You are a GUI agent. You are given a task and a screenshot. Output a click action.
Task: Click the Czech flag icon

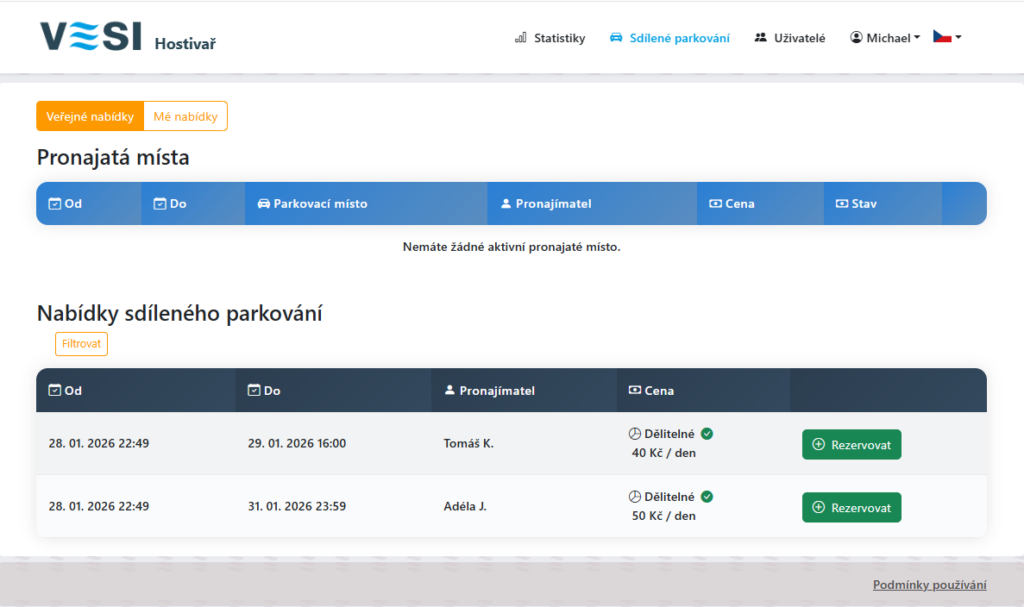(942, 37)
